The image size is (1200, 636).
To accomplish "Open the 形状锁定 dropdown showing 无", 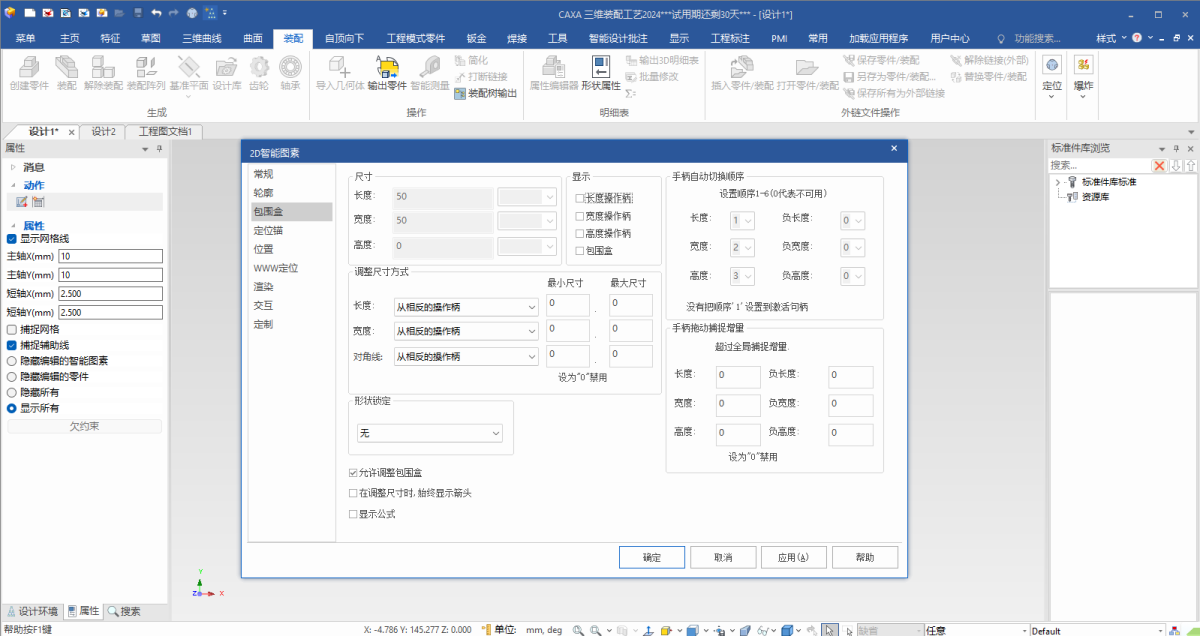I will 430,433.
